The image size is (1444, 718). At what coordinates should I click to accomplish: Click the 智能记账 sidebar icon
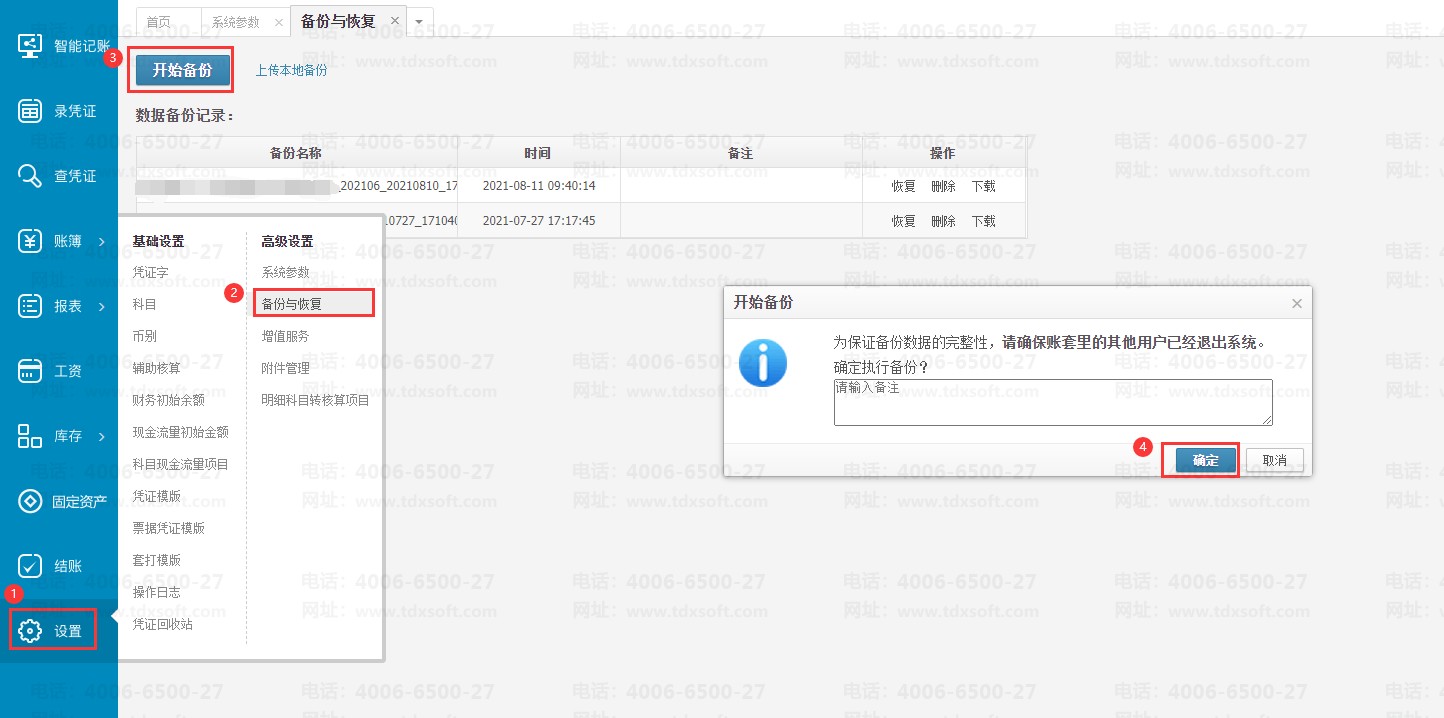tap(31, 46)
